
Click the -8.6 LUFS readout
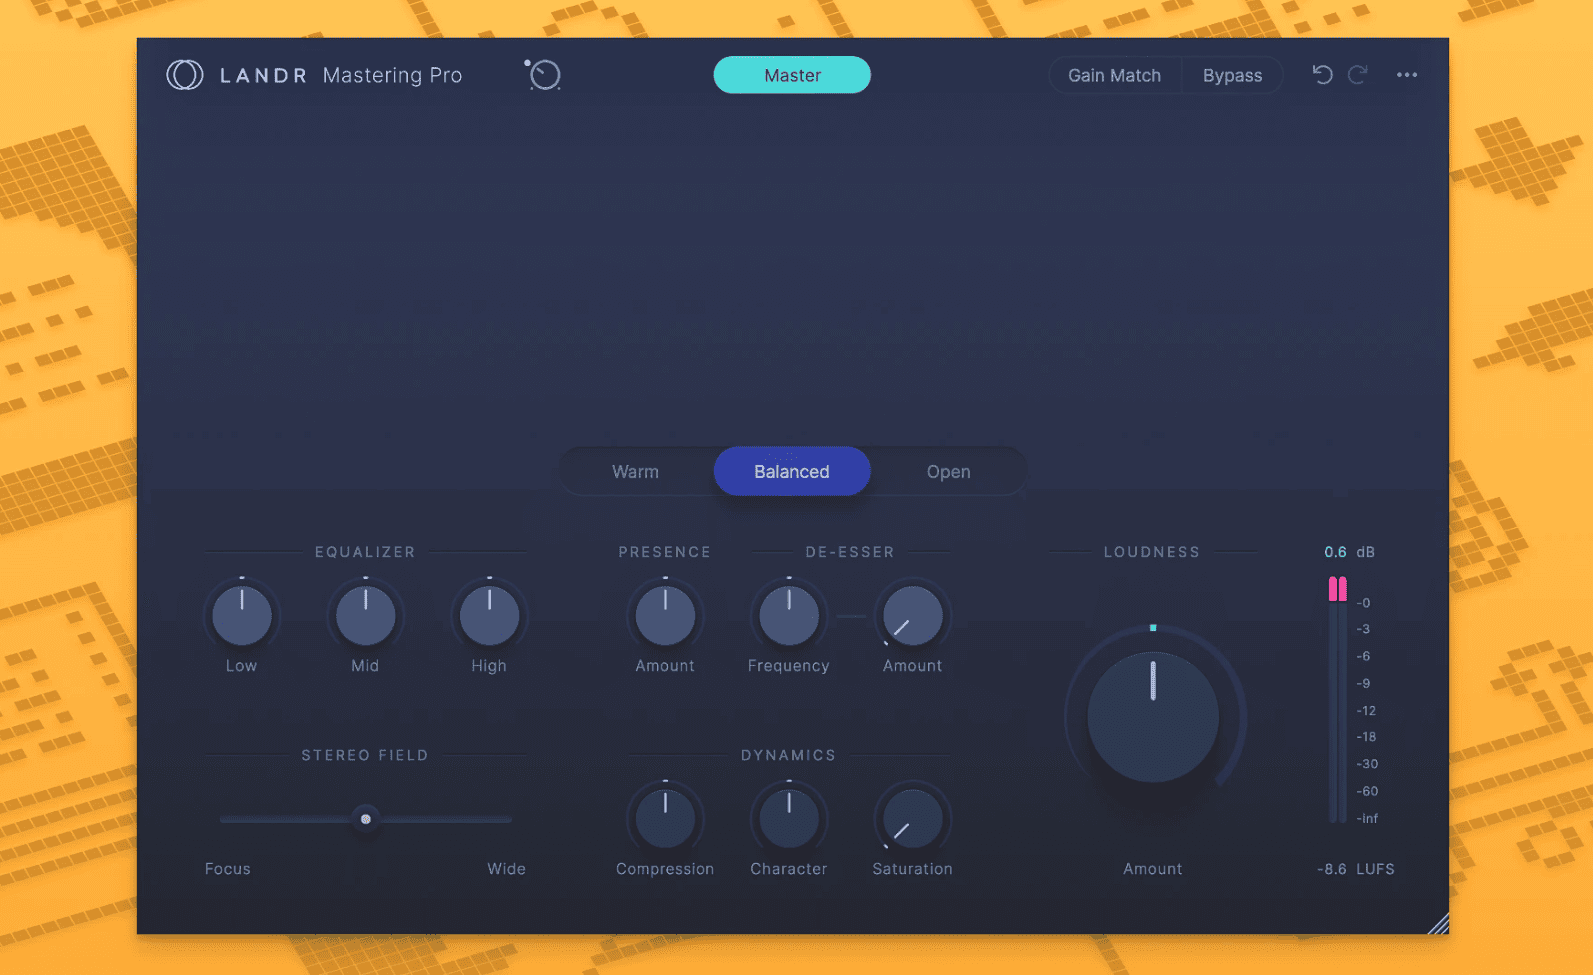1355,869
